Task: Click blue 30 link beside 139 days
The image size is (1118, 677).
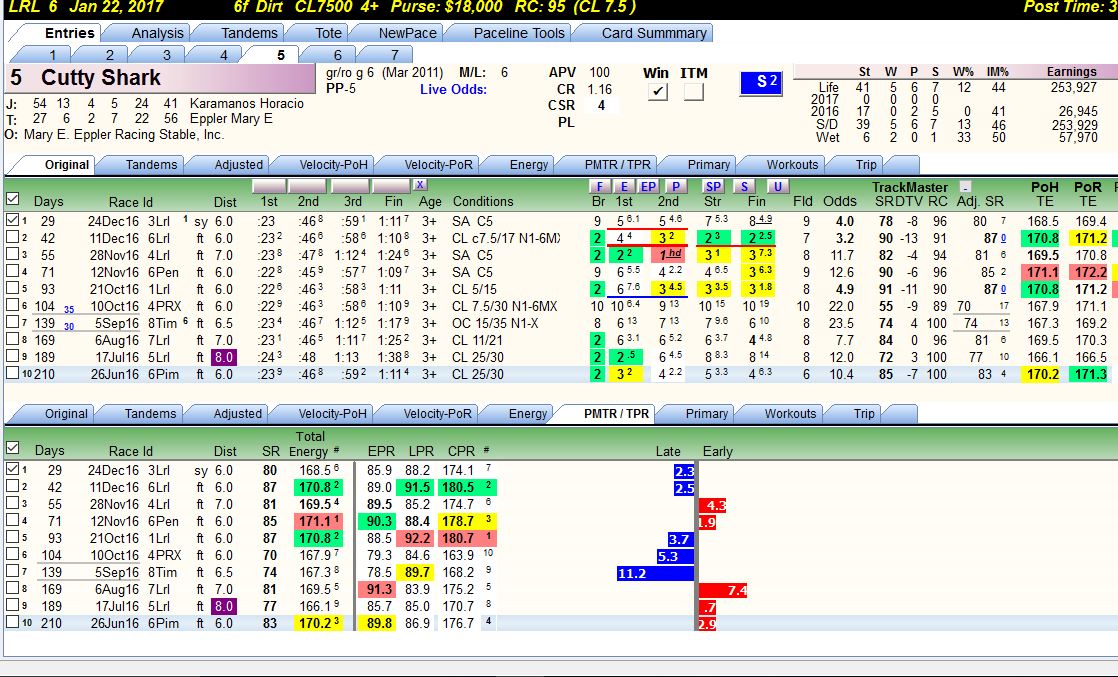Action: pyautogui.click(x=68, y=327)
